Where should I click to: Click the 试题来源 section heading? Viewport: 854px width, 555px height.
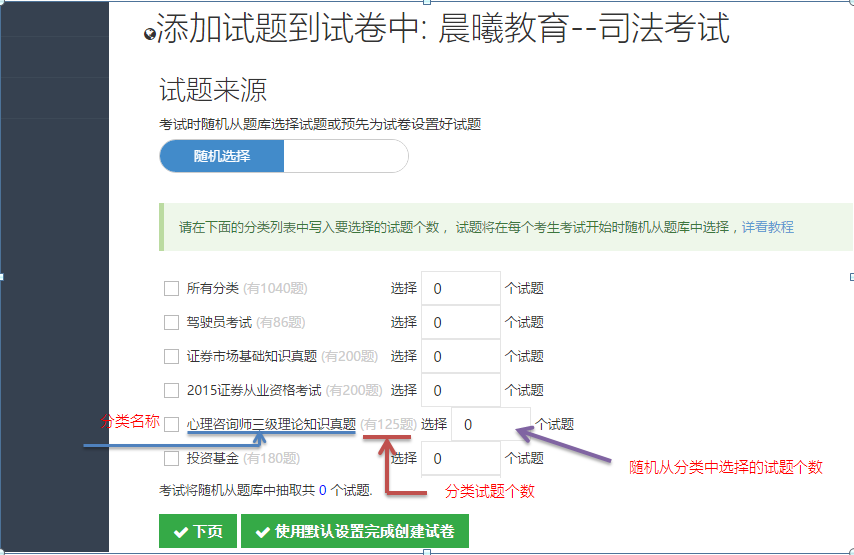[213, 90]
